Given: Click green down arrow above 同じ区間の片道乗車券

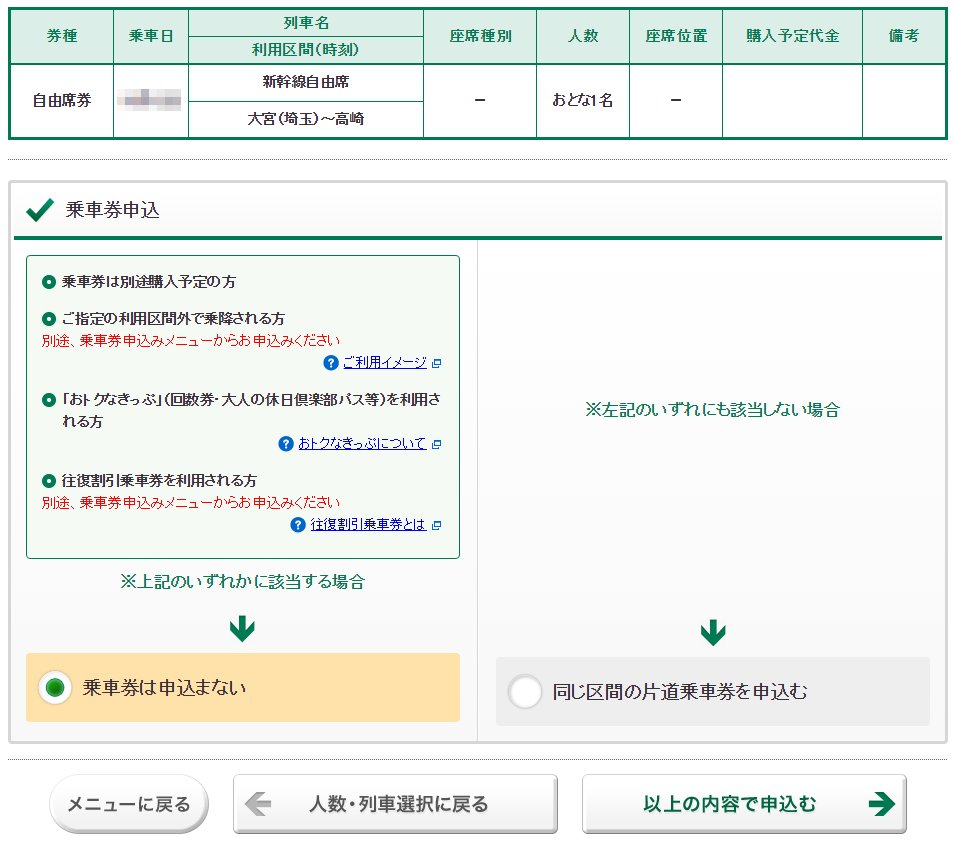Looking at the screenshot, I should pyautogui.click(x=712, y=632).
